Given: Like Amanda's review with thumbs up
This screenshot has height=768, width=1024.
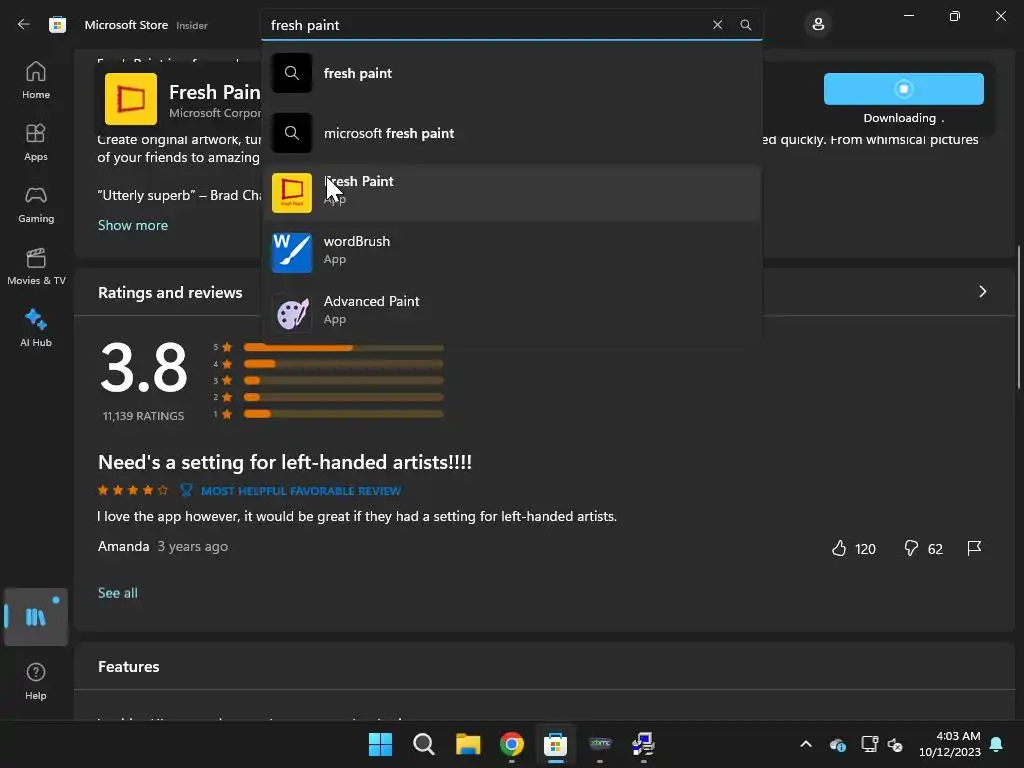Looking at the screenshot, I should tap(839, 549).
